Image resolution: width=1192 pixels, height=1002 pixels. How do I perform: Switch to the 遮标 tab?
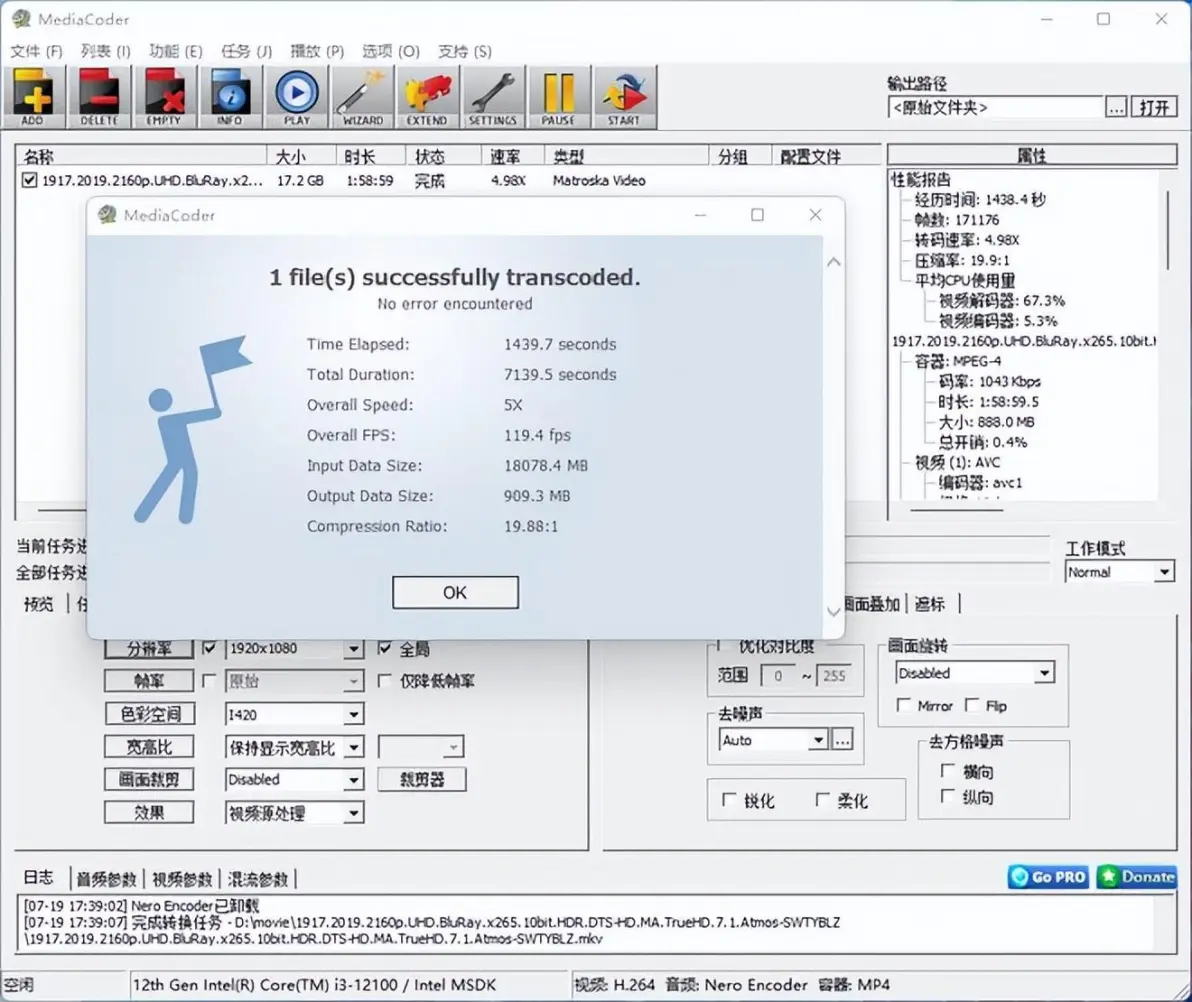(930, 604)
